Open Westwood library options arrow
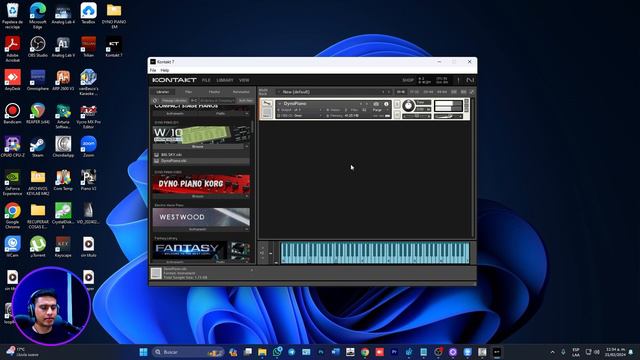The width and height of the screenshot is (640, 360). click(x=247, y=229)
